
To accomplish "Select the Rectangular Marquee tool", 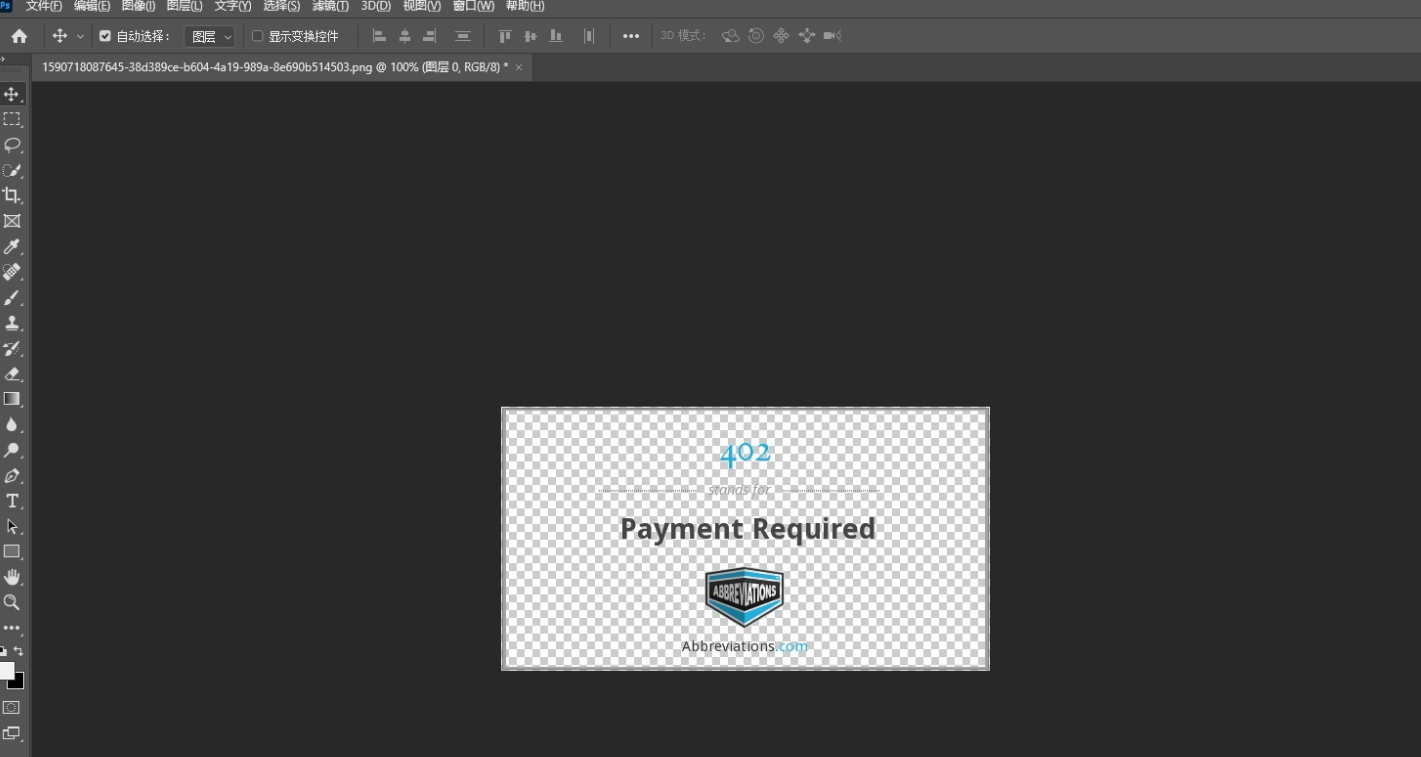I will point(12,119).
